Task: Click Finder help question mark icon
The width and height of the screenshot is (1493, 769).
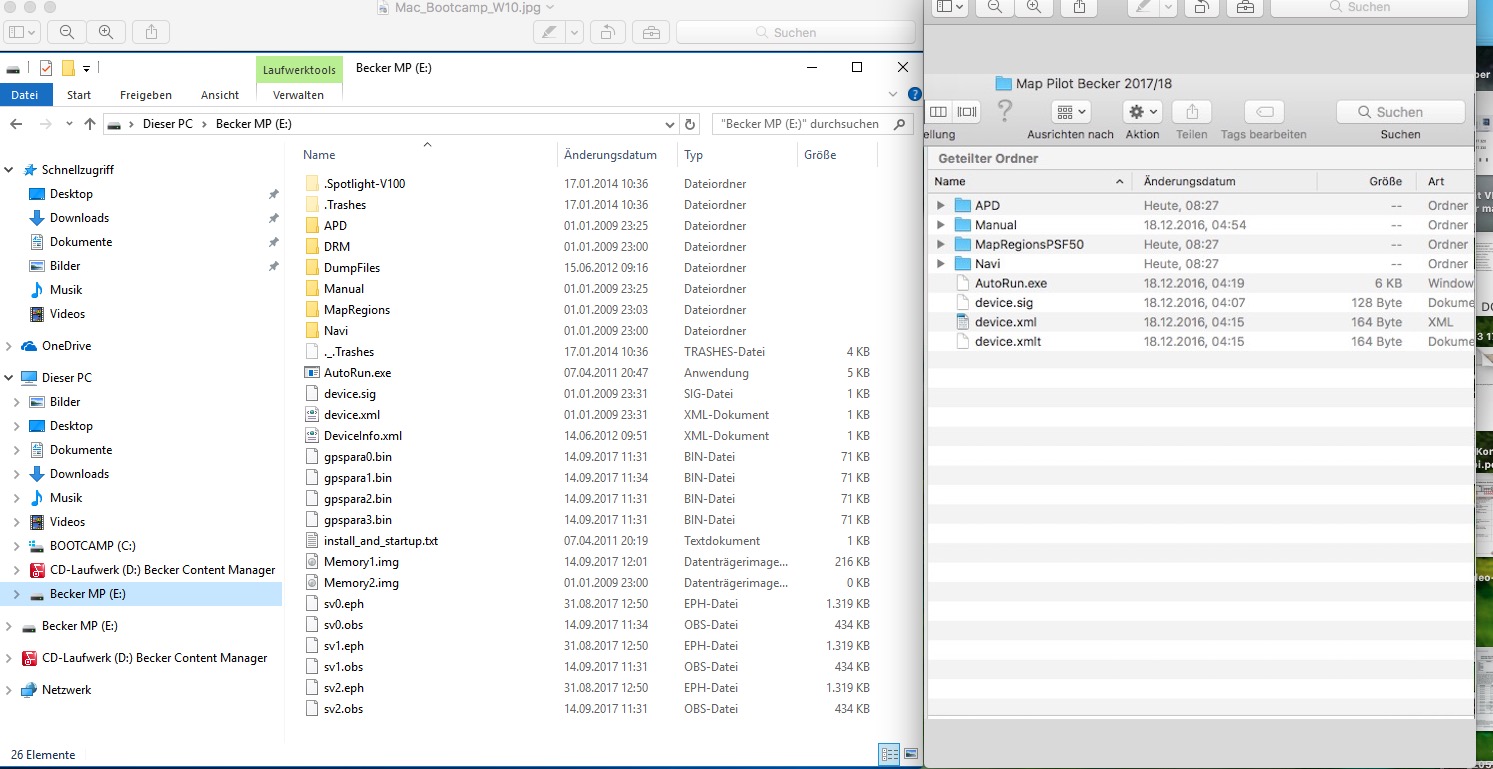Action: pos(1005,110)
